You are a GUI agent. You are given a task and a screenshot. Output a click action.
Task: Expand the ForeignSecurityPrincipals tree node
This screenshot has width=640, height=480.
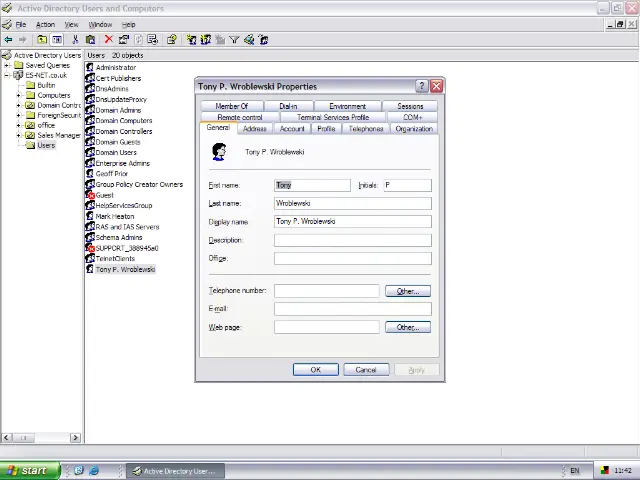18,115
